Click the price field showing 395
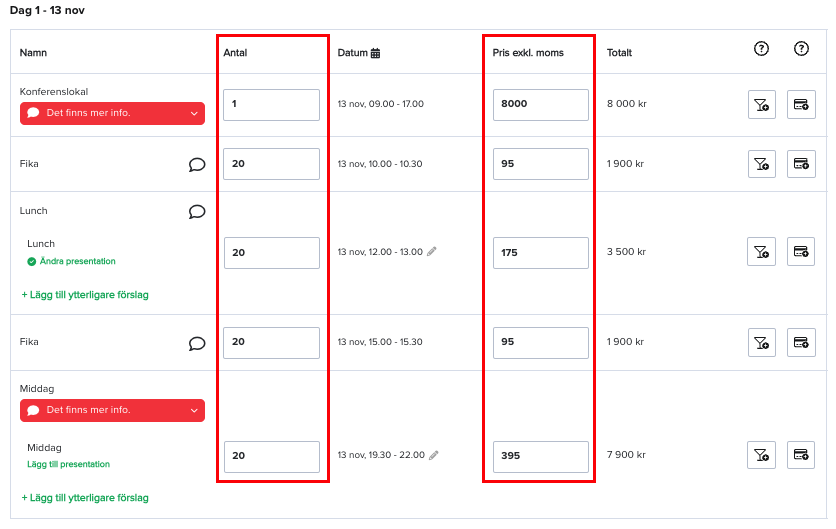 coord(541,456)
